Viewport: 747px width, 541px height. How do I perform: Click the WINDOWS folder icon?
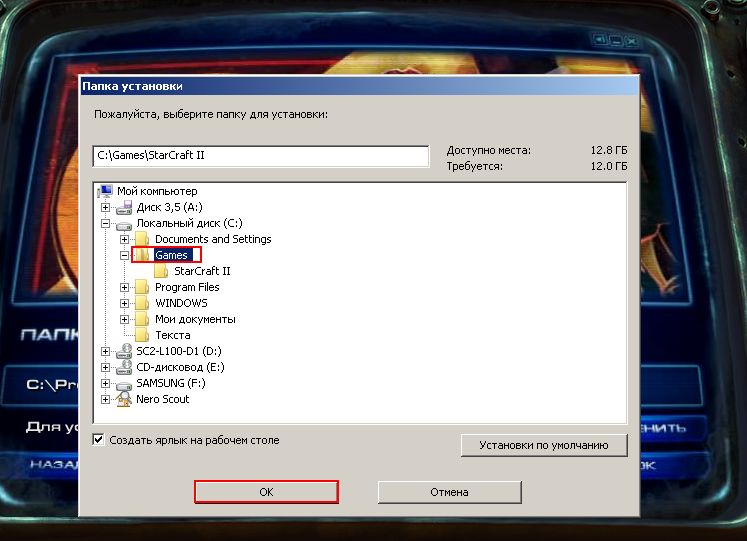(x=142, y=303)
